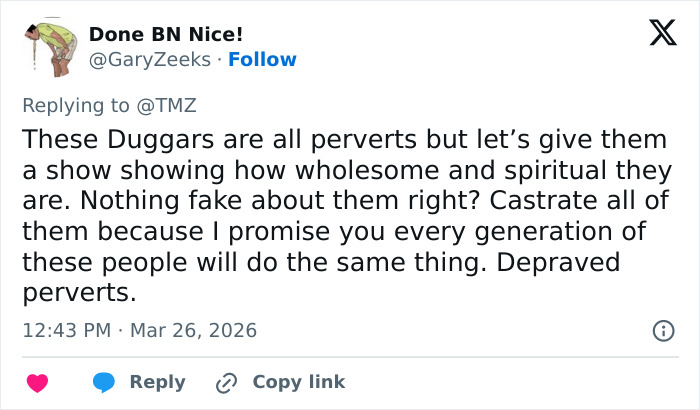
Task: Follow the GaryZeeks account
Action: [x=262, y=60]
